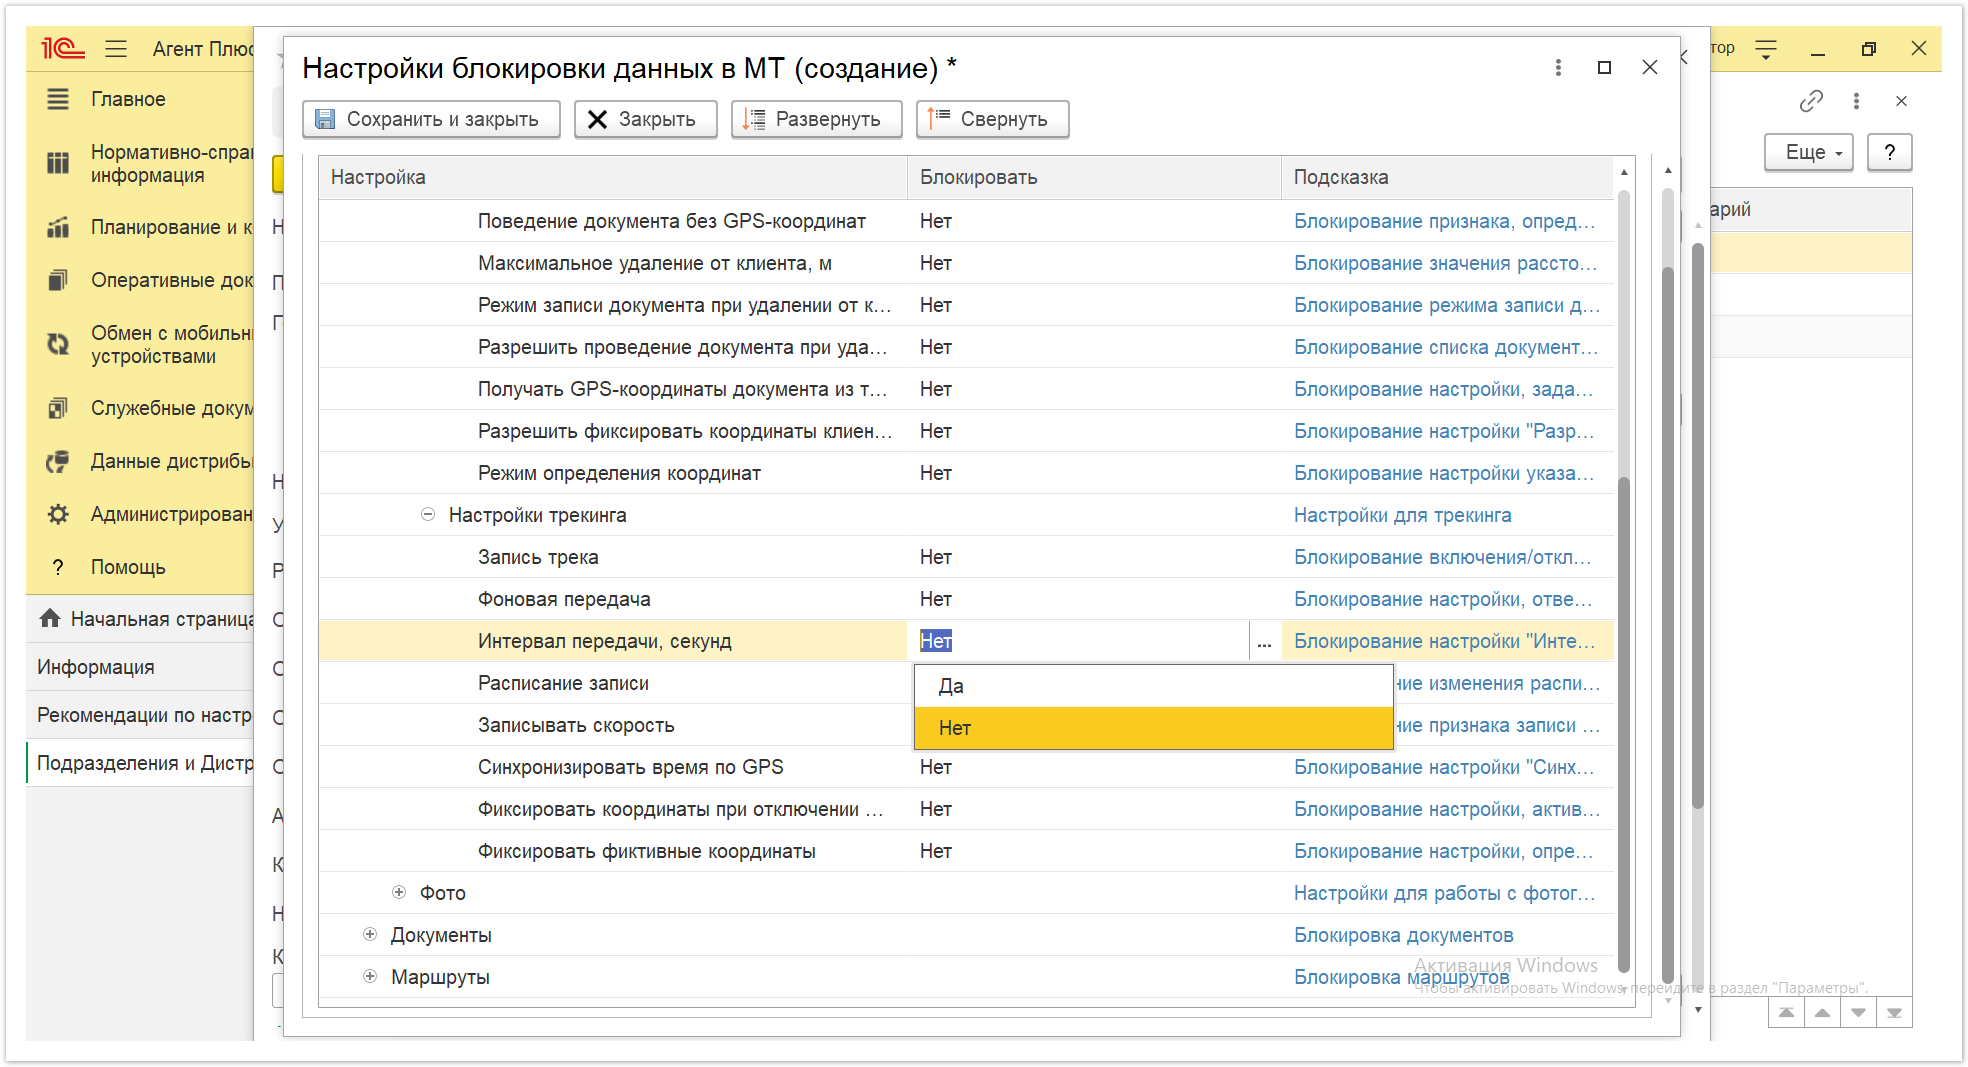This screenshot has height=1067, width=1968.
Task: Select Да in the dropdown list
Action: tap(1153, 686)
